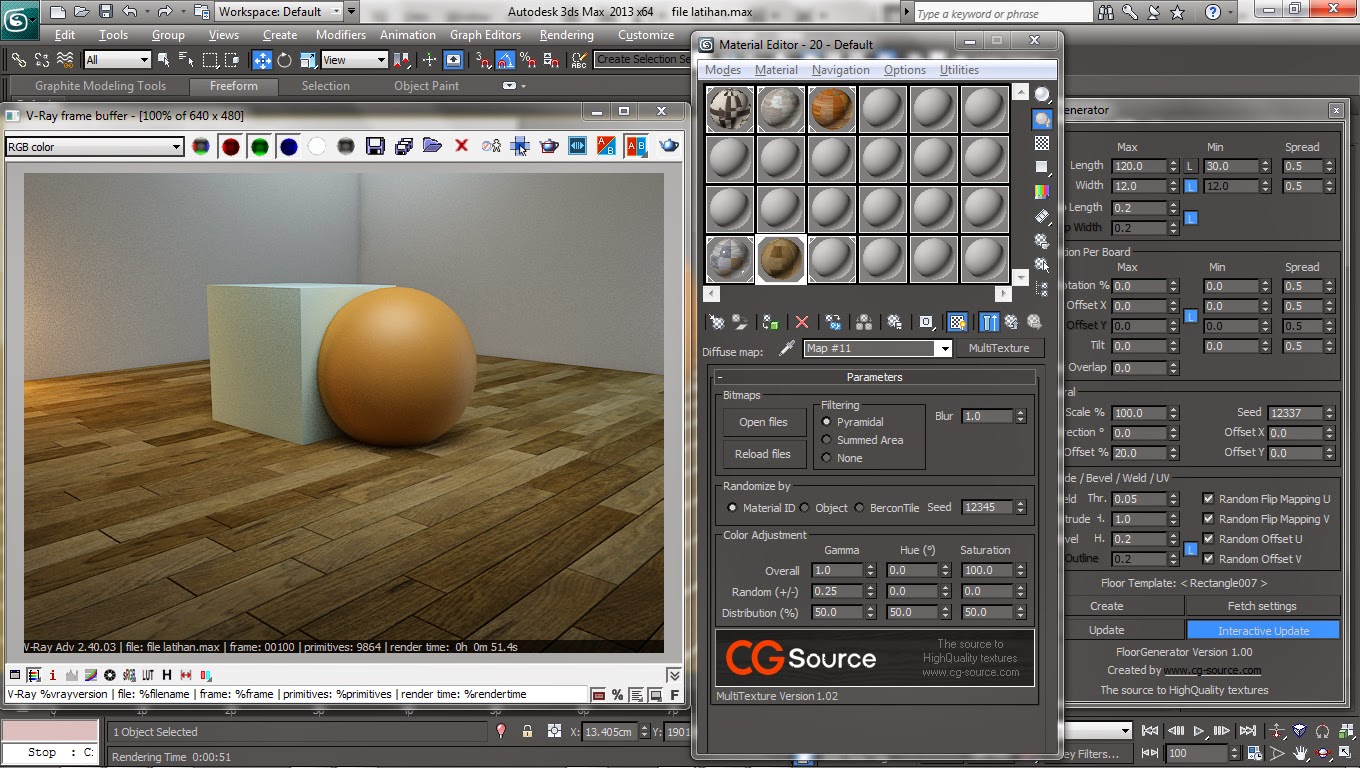Uncheck Random Flip Mapping V

coord(1209,518)
